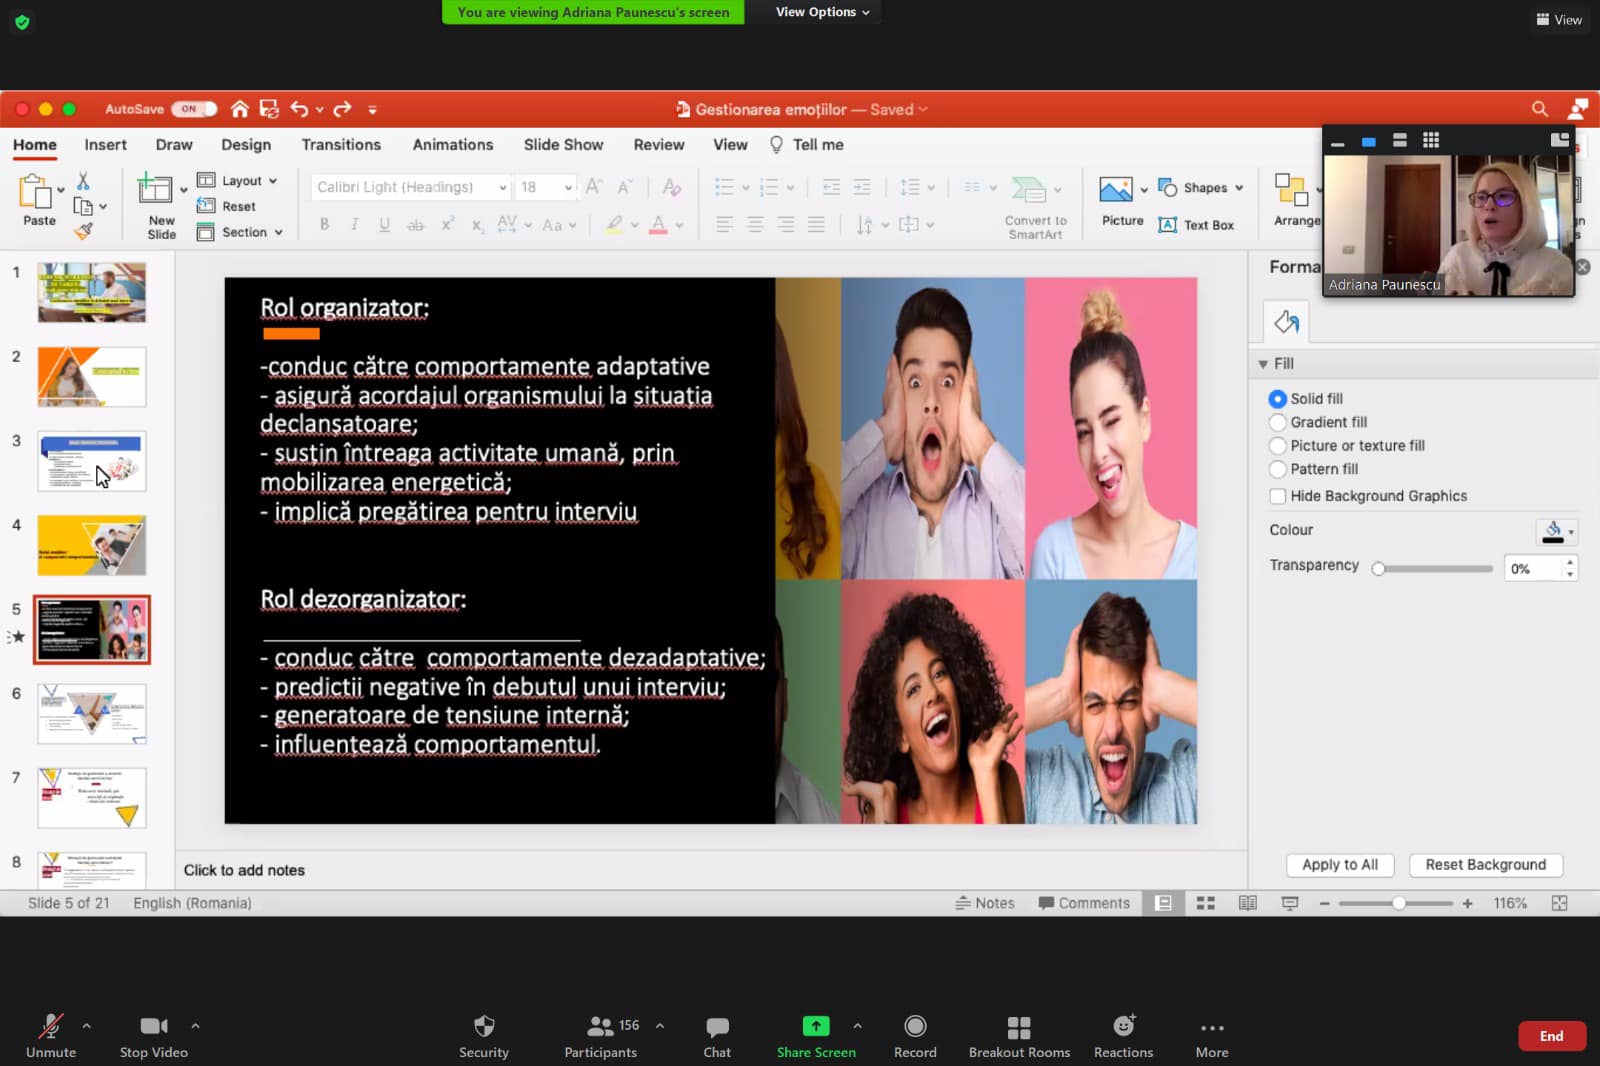Viewport: 1600px width, 1066px height.
Task: Open the font name dropdown
Action: (502, 187)
